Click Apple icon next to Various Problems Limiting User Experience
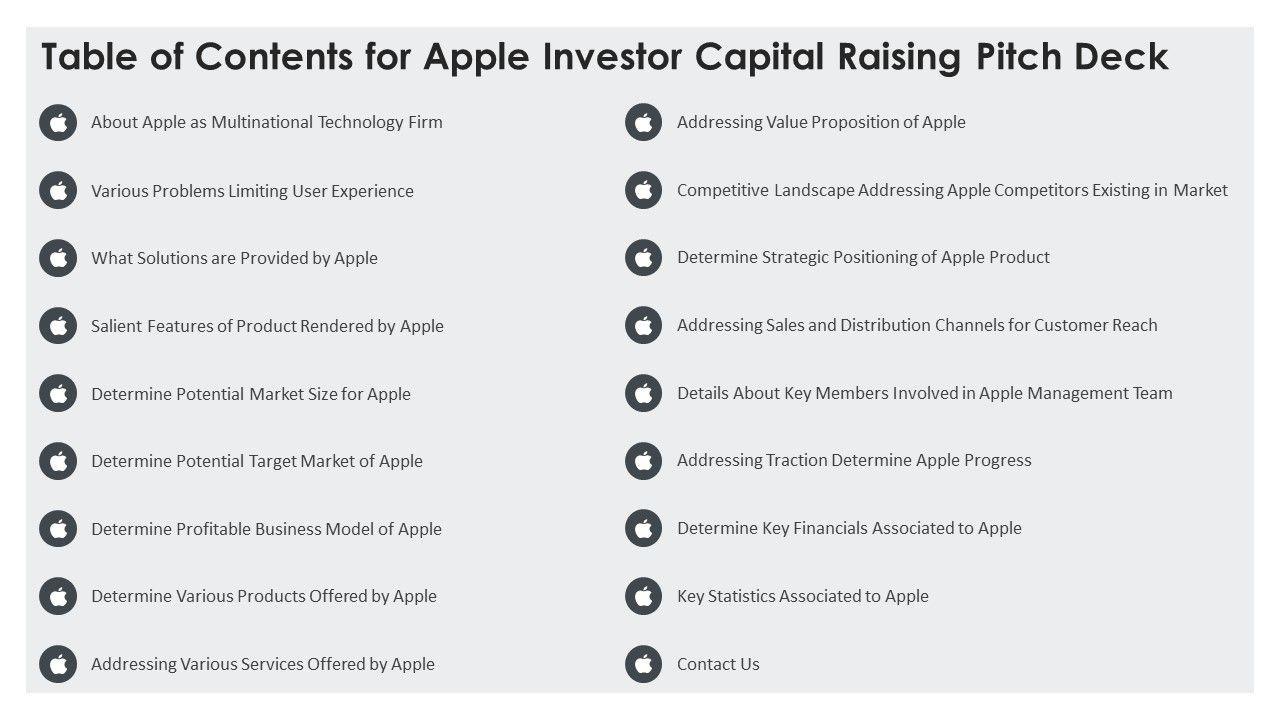Viewport: 1280px width, 720px height. 58,191
